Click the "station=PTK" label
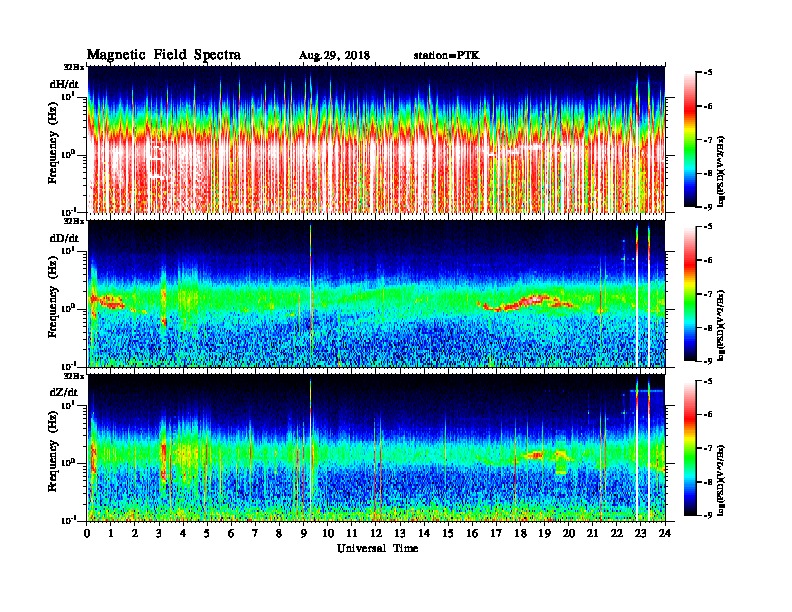792x612 pixels. 447,56
